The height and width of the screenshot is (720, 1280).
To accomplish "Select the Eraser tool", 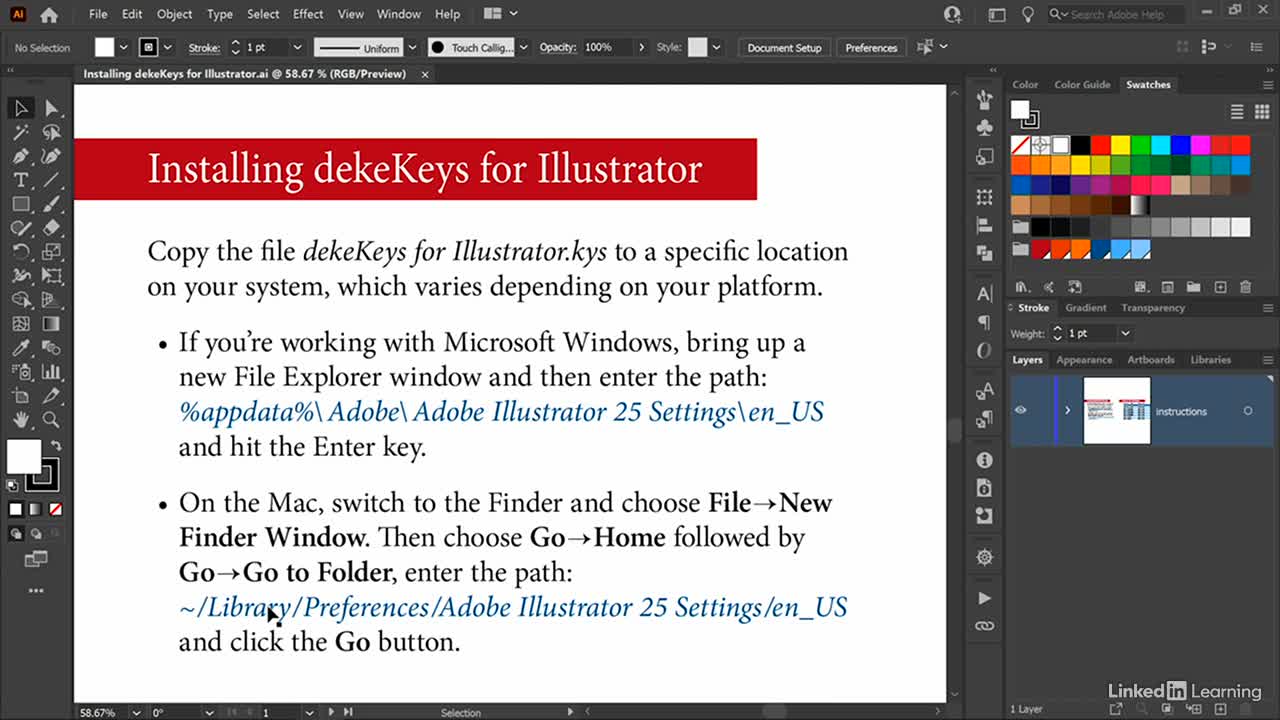I will [51, 228].
